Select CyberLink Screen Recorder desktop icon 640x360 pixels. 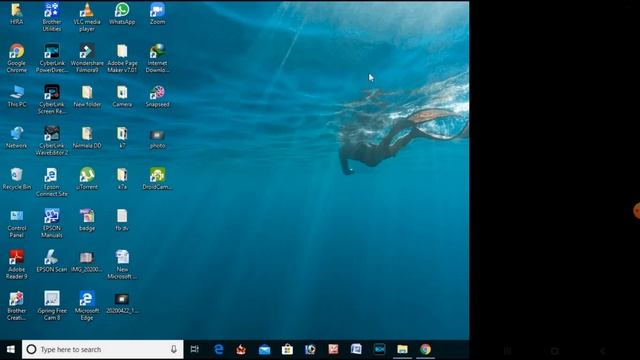[x=52, y=100]
